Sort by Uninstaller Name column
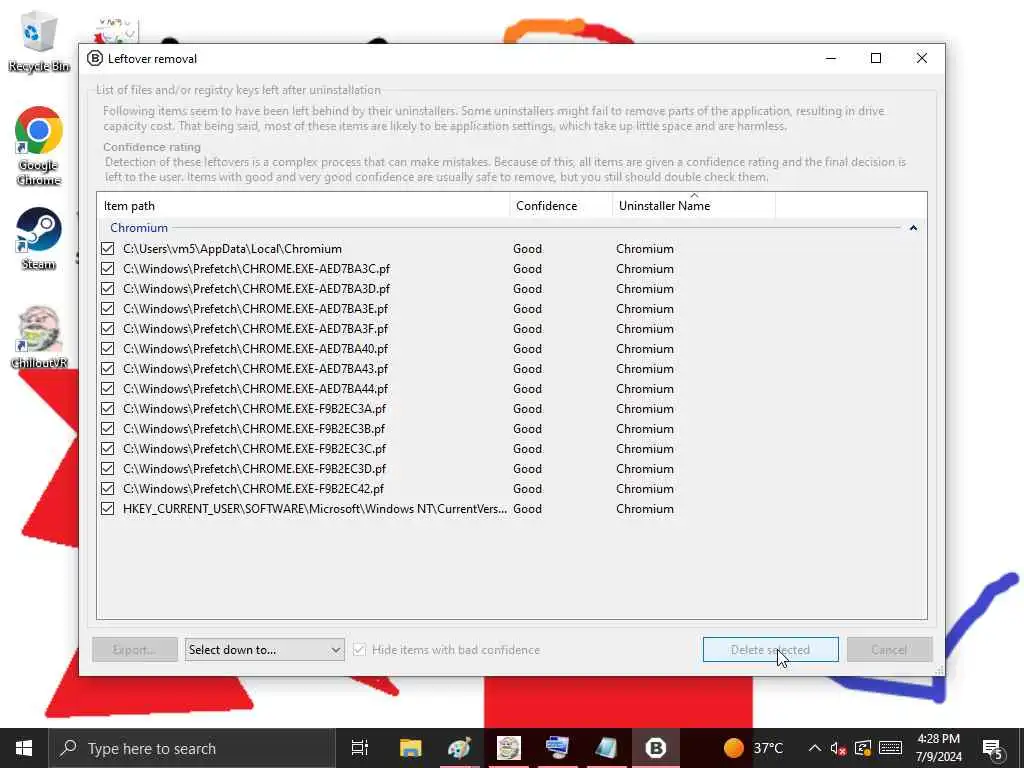The height and width of the screenshot is (768, 1024). [x=694, y=206]
